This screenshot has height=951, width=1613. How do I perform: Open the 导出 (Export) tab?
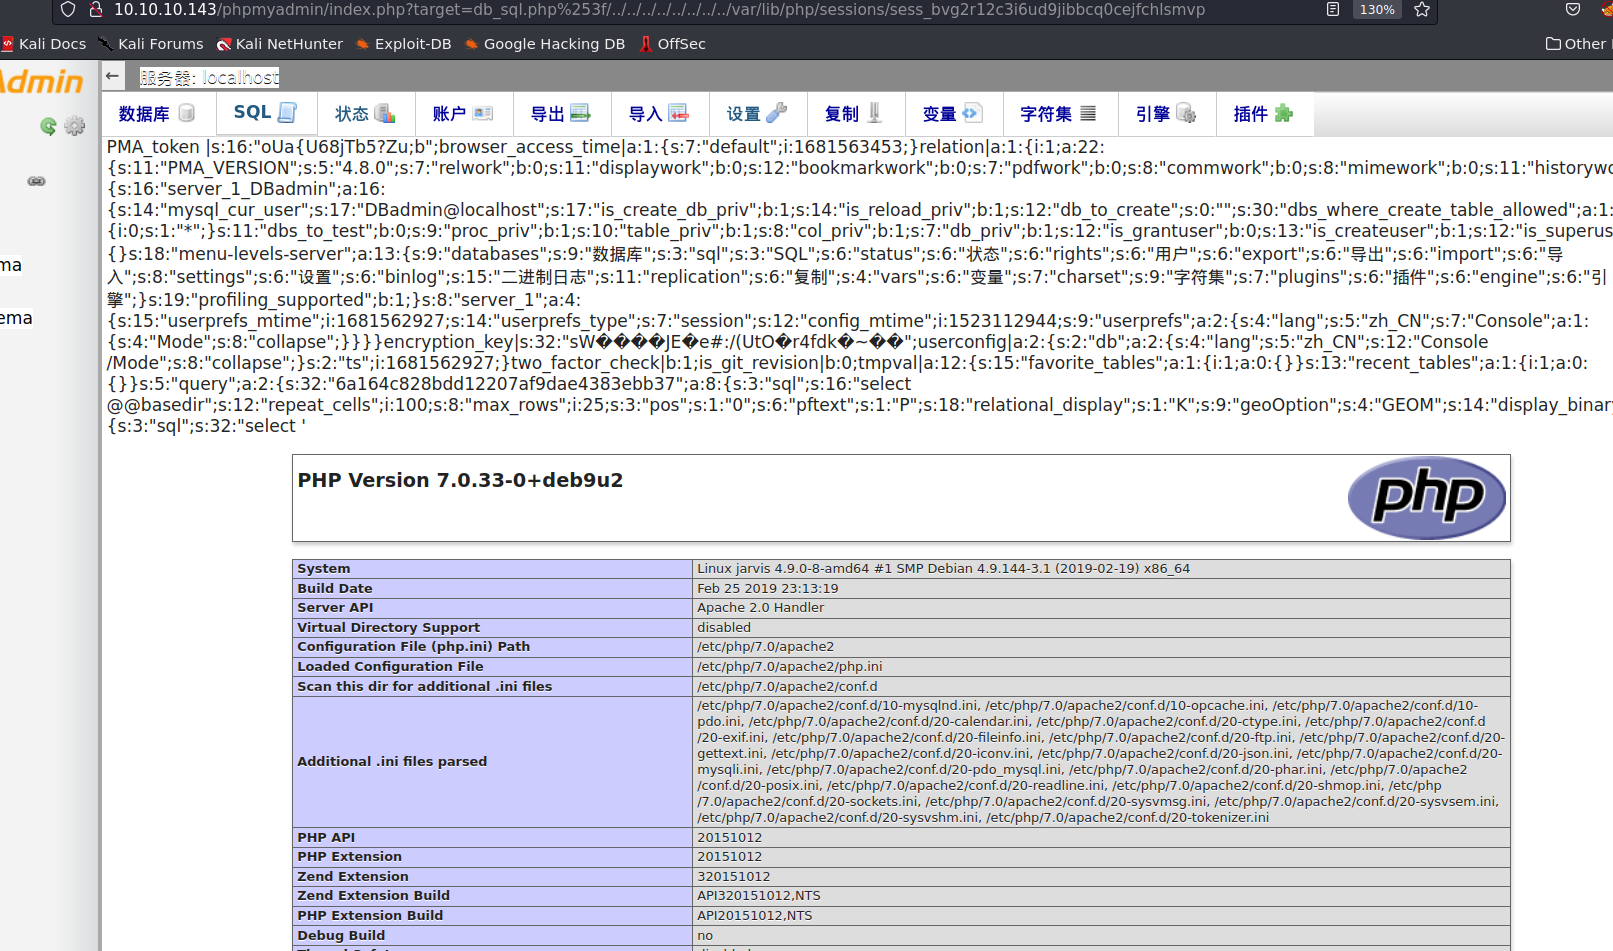[560, 114]
